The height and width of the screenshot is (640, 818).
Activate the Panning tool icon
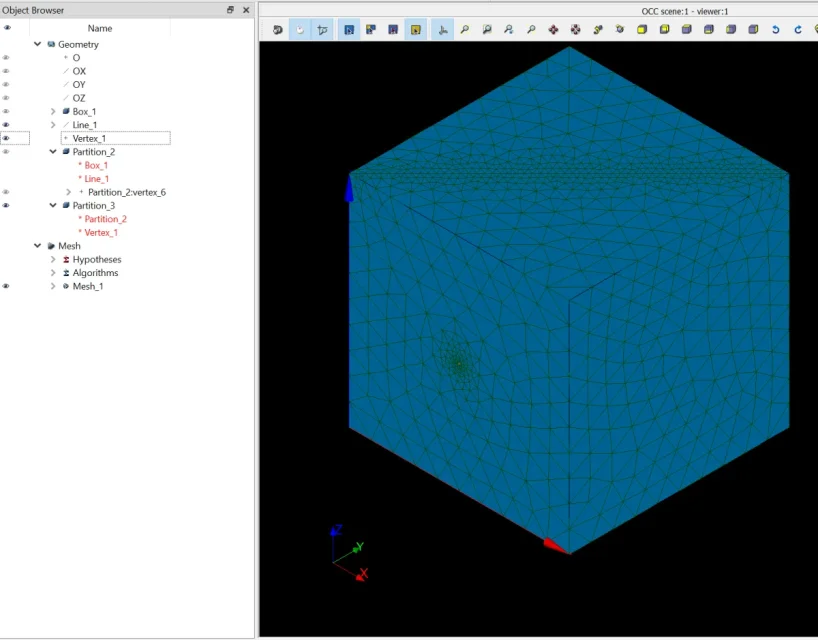[553, 30]
